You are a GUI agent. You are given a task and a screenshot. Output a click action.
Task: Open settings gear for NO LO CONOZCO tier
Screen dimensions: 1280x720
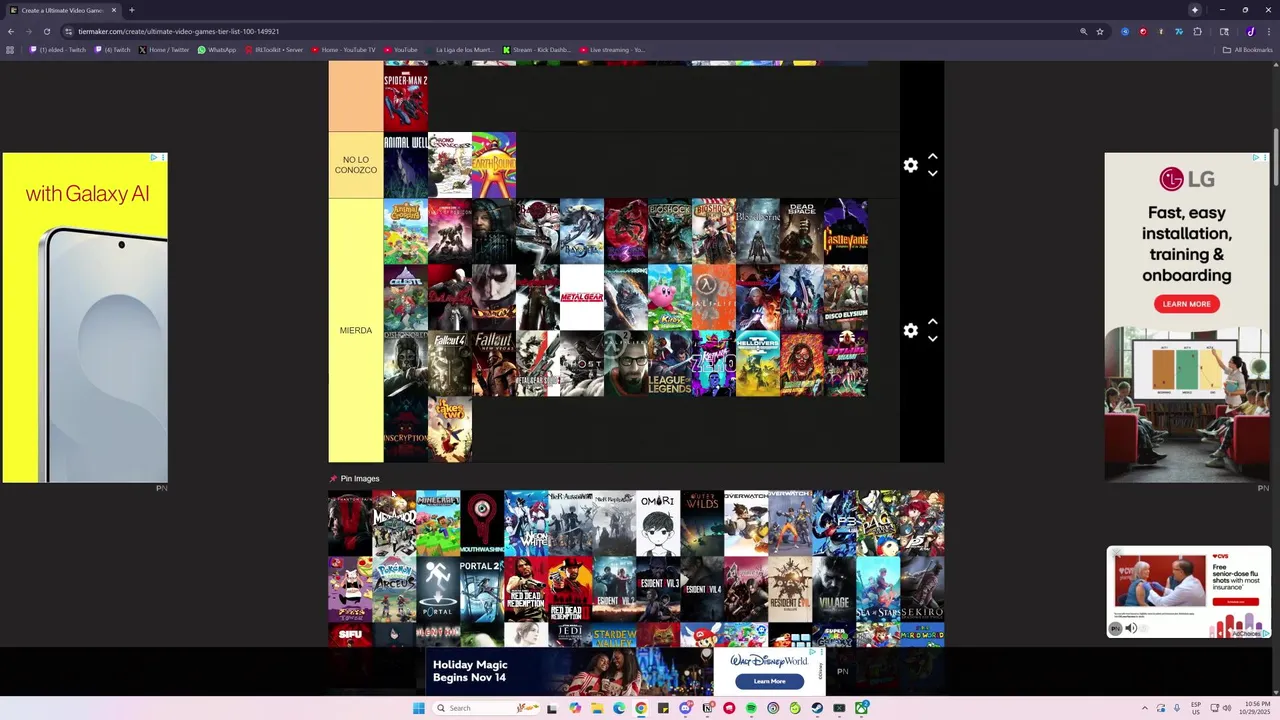pyautogui.click(x=910, y=165)
